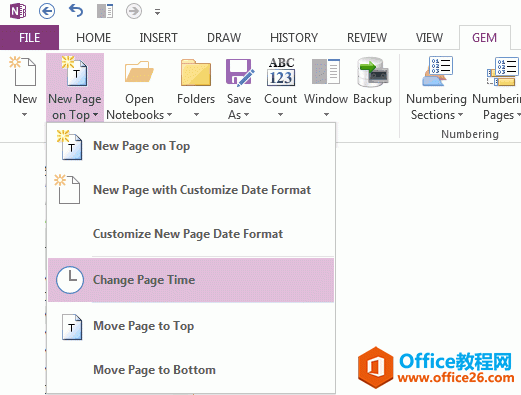
Task: Click the Numbering Sections icon
Action: (x=437, y=71)
